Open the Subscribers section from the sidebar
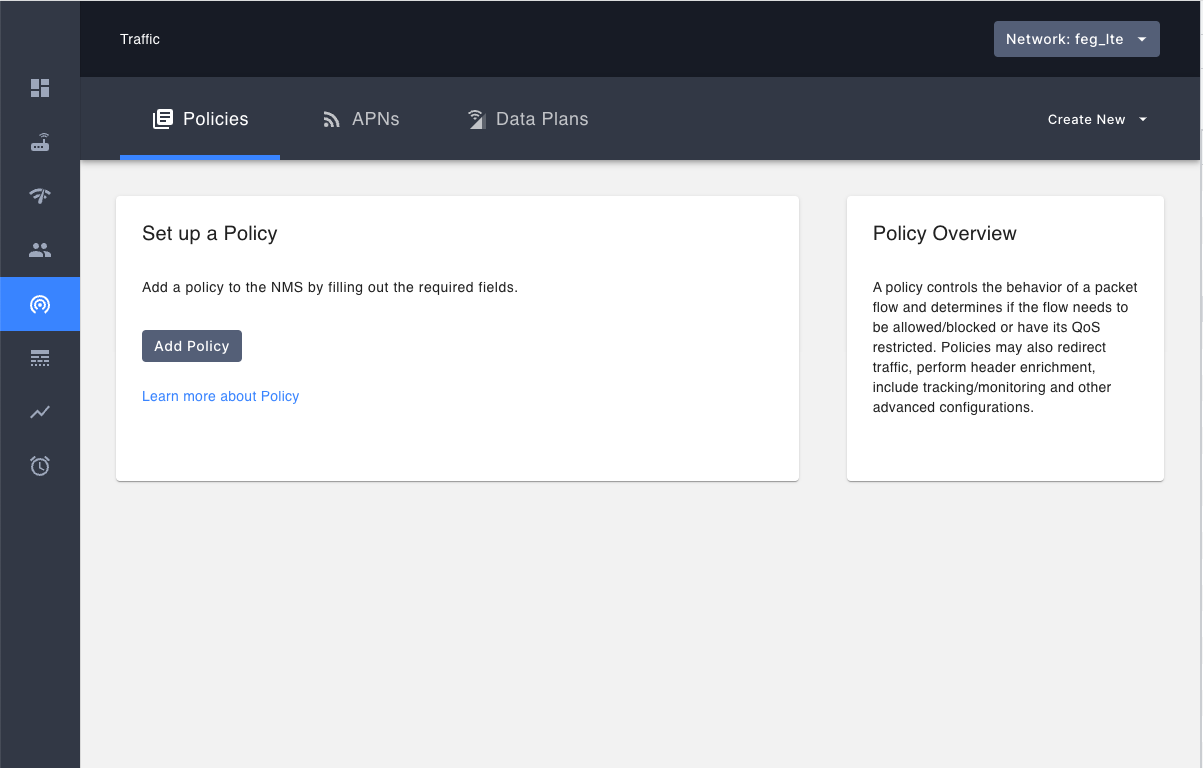The image size is (1203, 768). (40, 250)
